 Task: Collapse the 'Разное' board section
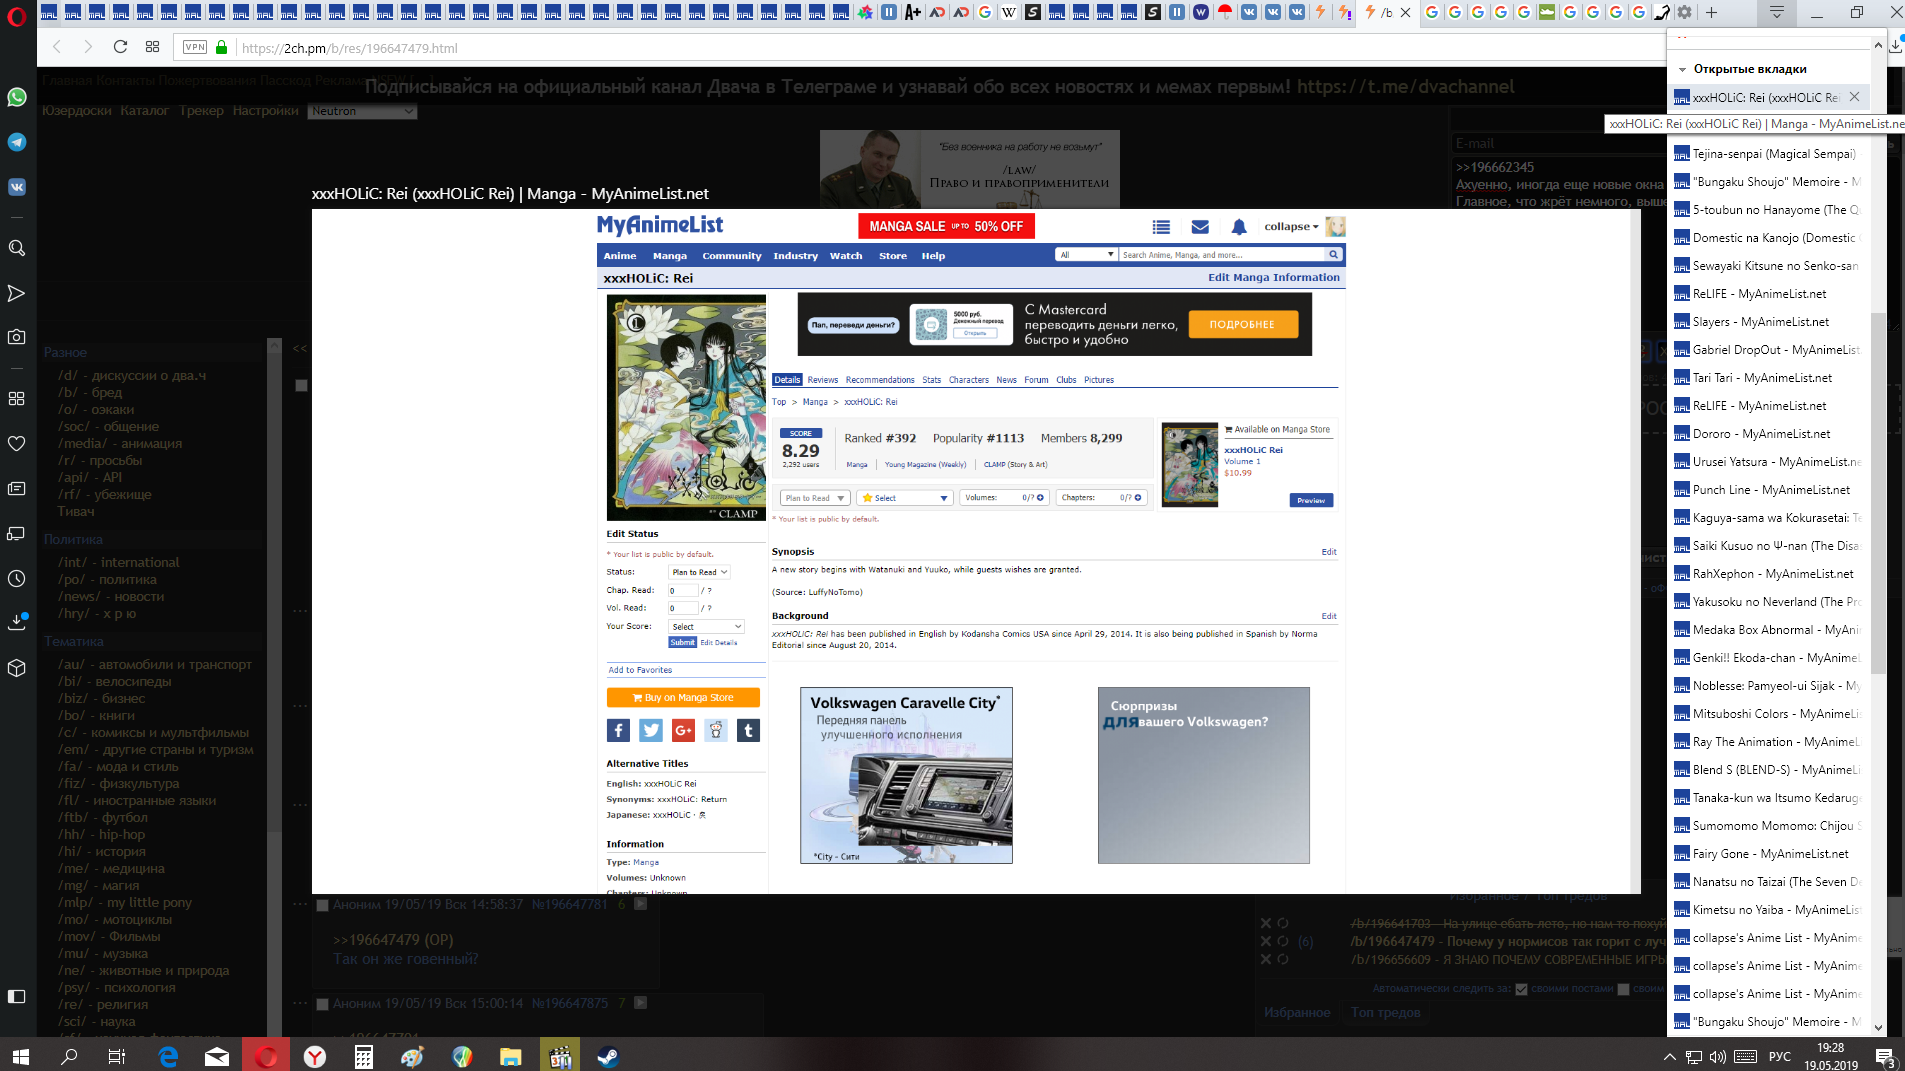click(x=65, y=353)
